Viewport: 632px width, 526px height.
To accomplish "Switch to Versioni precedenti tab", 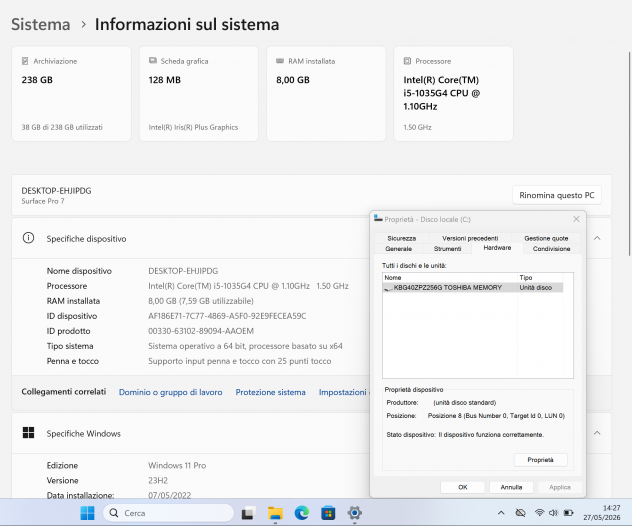I will click(x=470, y=238).
